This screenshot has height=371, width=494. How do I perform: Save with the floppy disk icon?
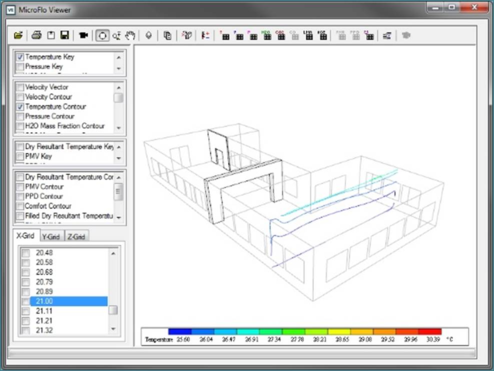tap(64, 35)
